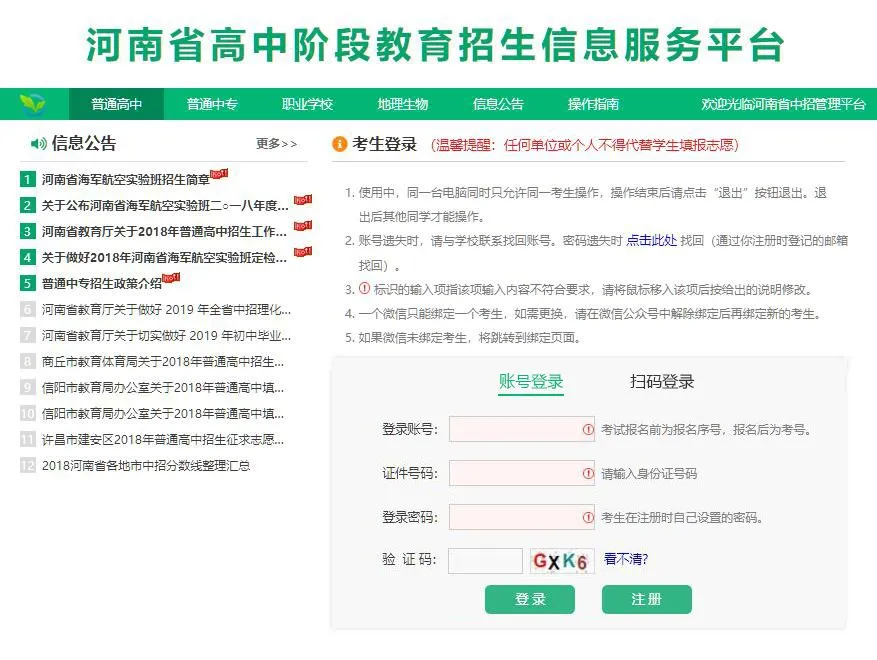Open 商丘市教育体育局关于2018年普通高中招生 announcement
Viewport: 877px width, 660px height.
(163, 361)
